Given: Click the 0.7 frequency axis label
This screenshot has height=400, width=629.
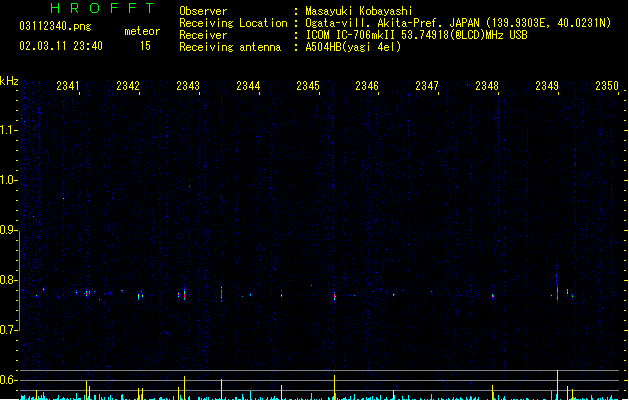Looking at the screenshot, I should click(x=8, y=330).
